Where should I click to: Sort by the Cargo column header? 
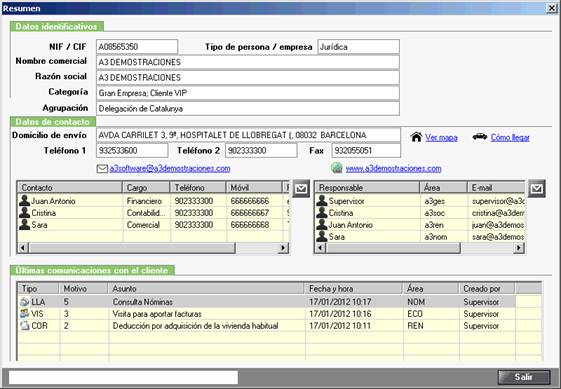147,188
